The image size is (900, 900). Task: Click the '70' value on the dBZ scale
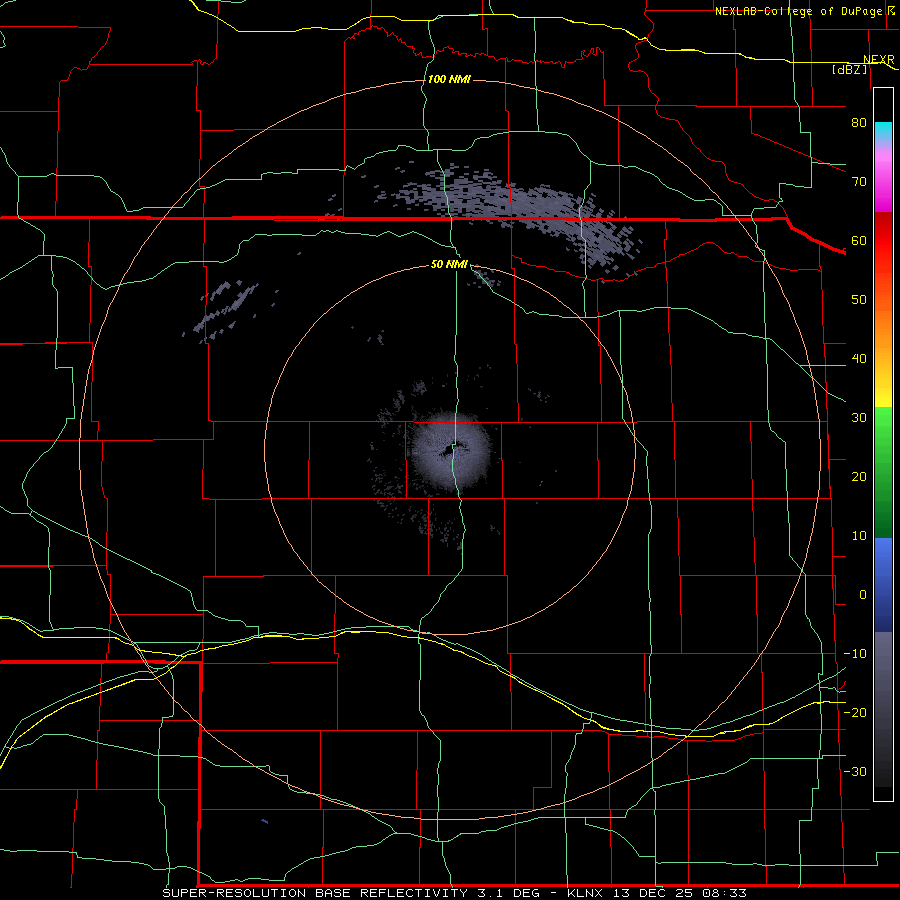[x=859, y=181]
